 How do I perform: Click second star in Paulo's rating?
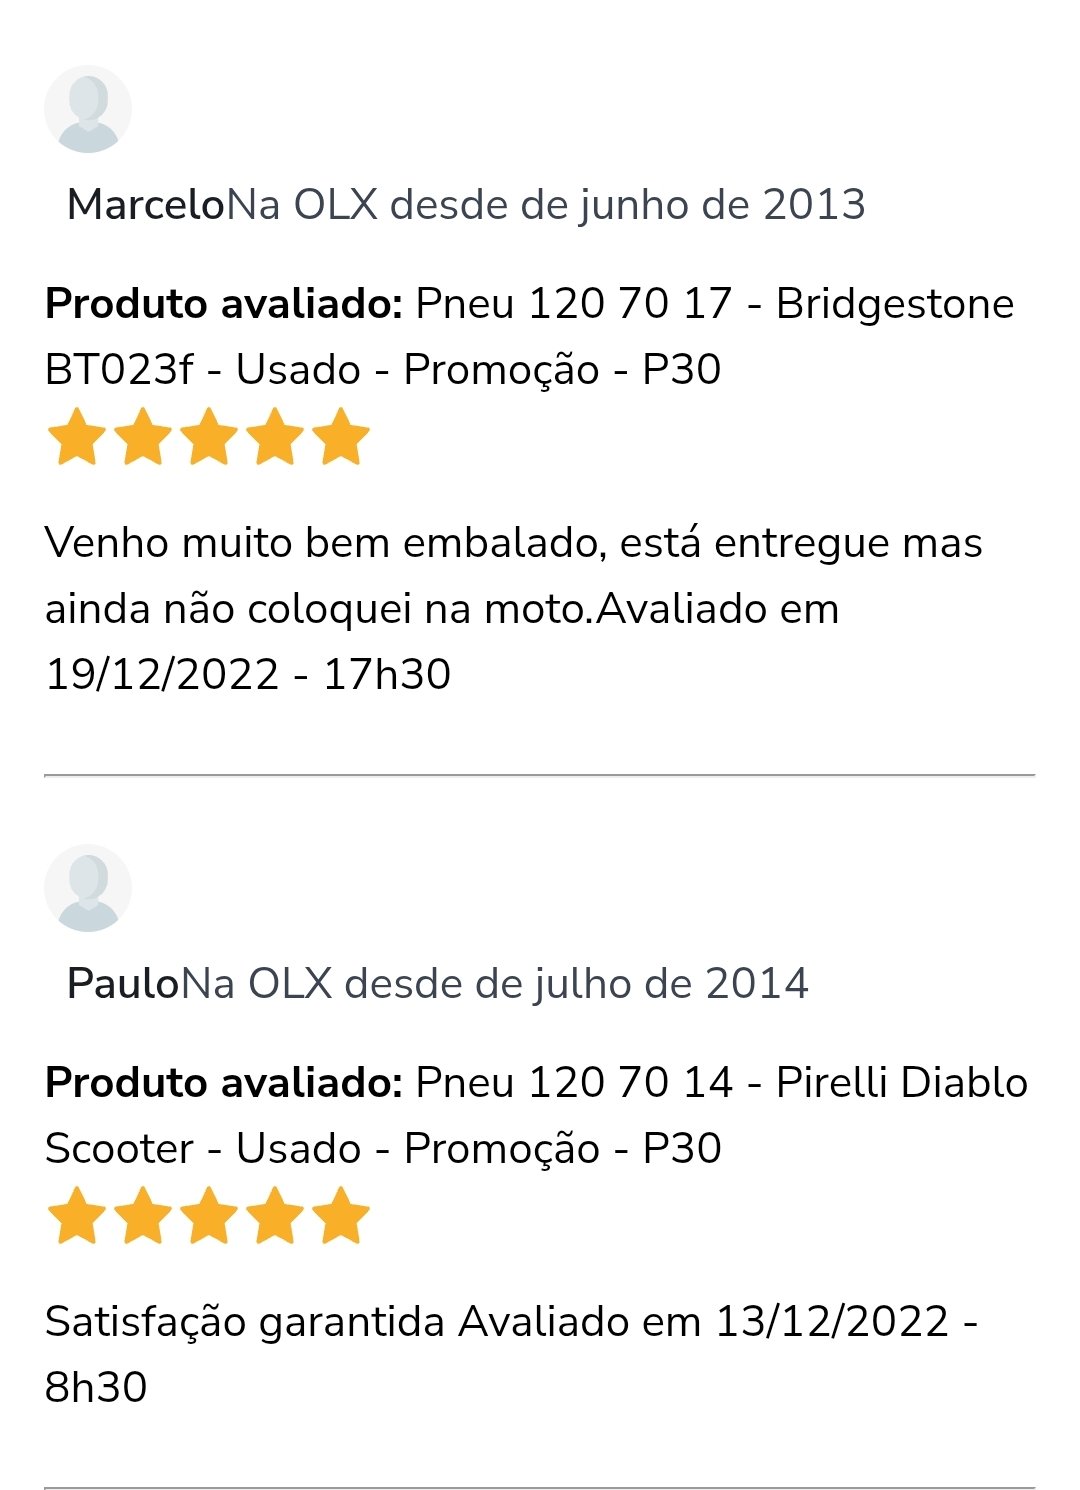(x=143, y=1216)
